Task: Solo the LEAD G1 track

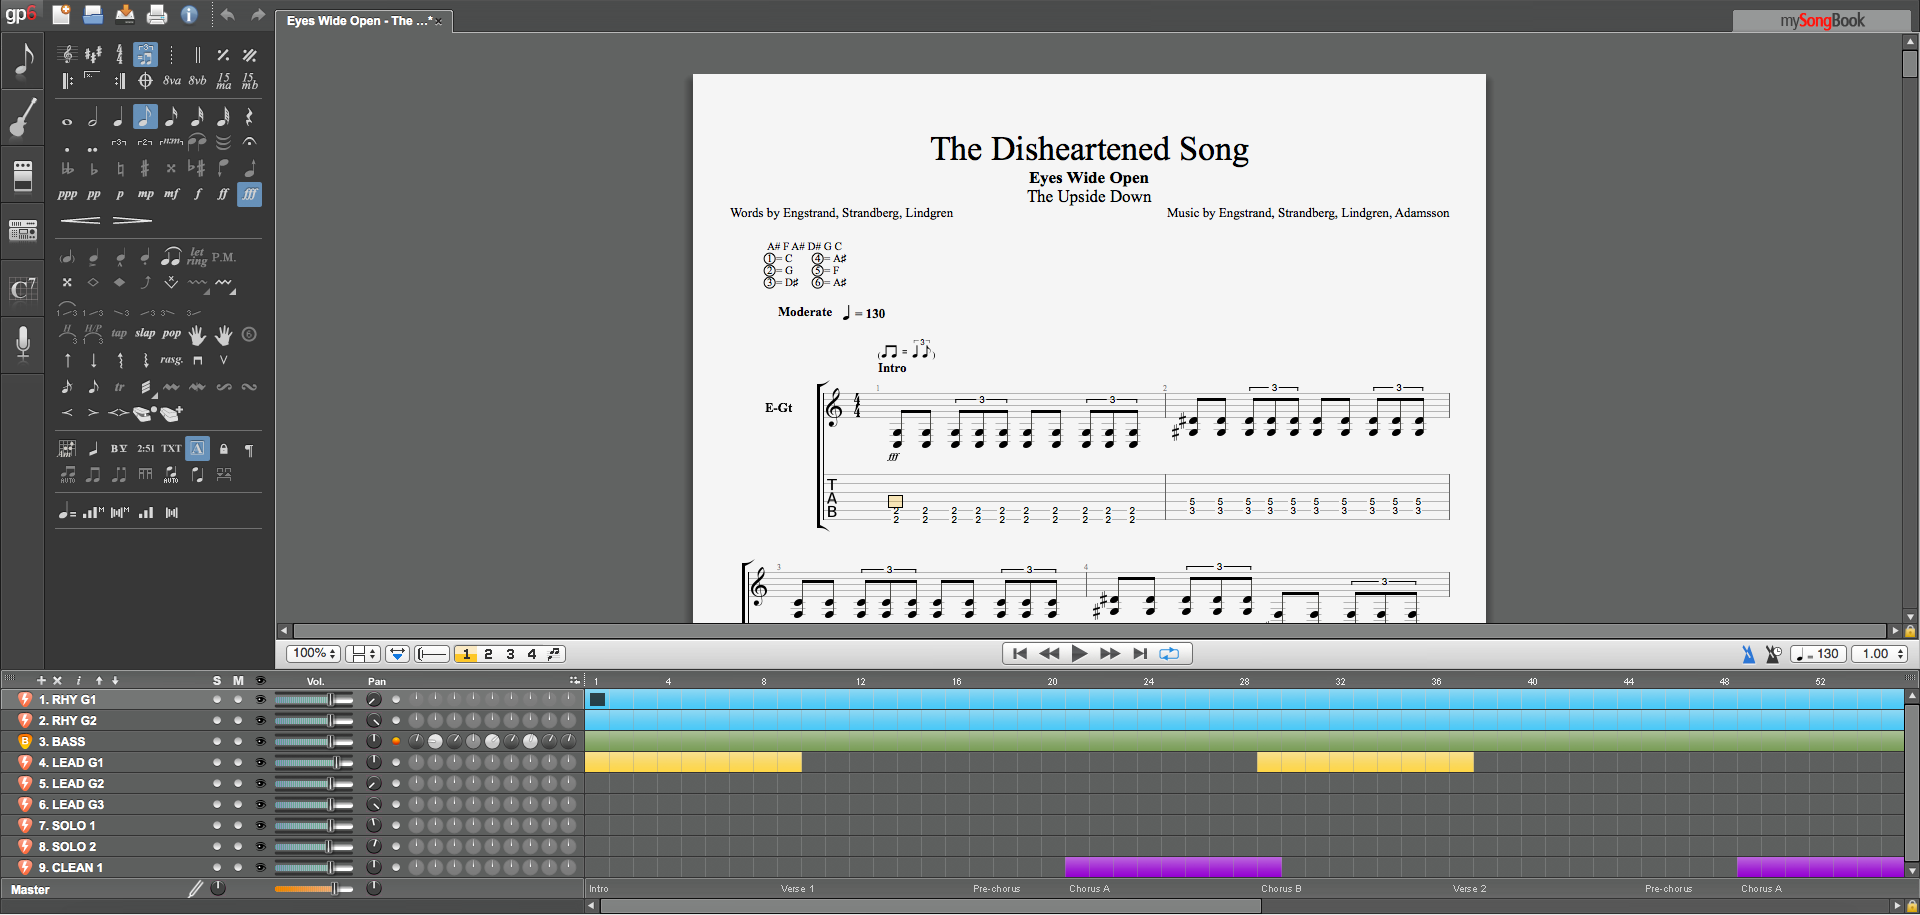Action: coord(217,763)
